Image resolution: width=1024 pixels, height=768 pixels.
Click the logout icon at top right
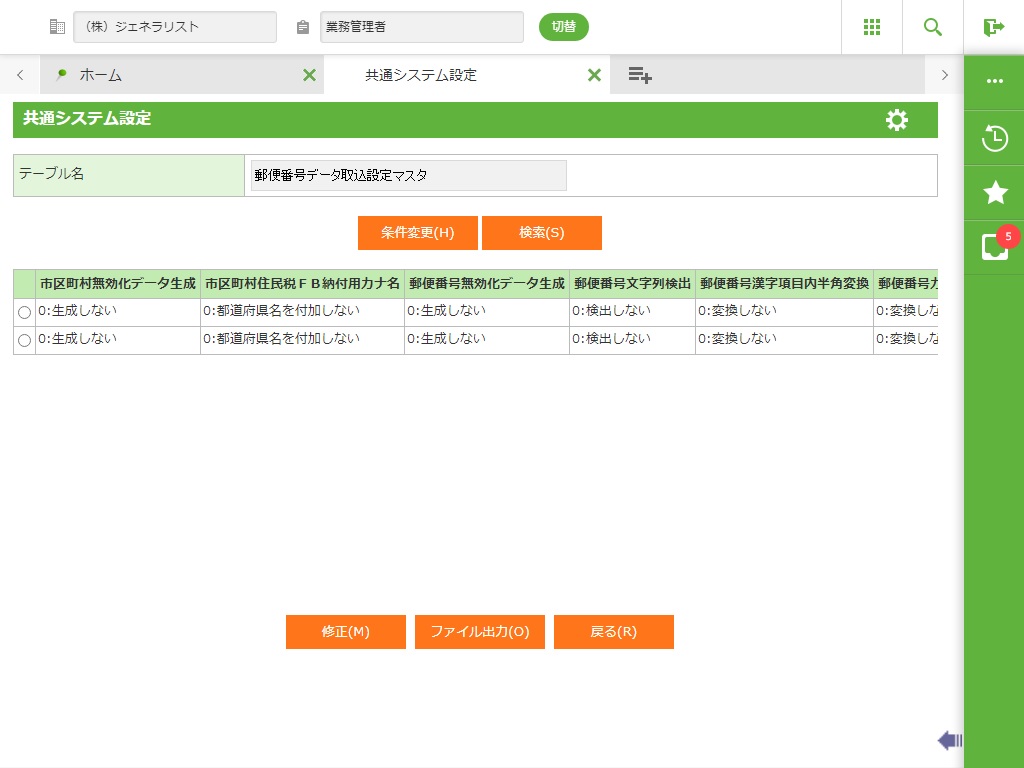993,27
